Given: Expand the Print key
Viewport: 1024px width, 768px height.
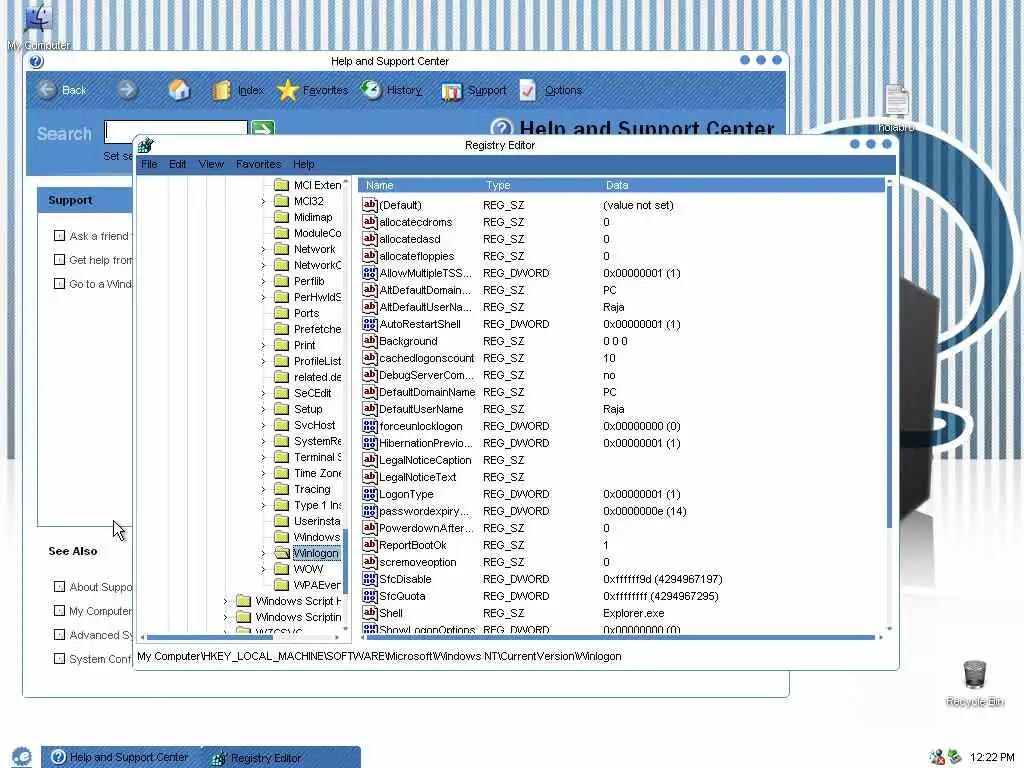Looking at the screenshot, I should click(263, 345).
